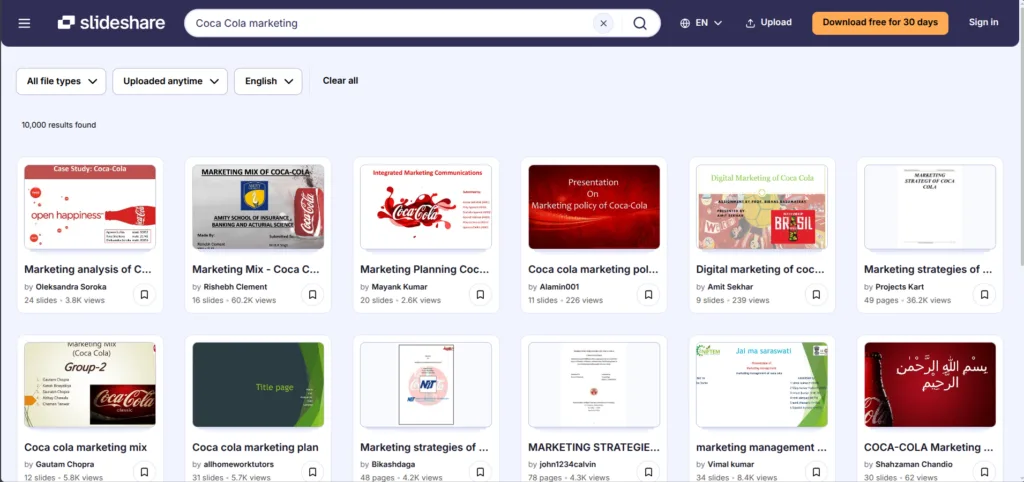This screenshot has height=482, width=1024.
Task: Open title Coca cola marketing pol...
Action: [x=593, y=269]
